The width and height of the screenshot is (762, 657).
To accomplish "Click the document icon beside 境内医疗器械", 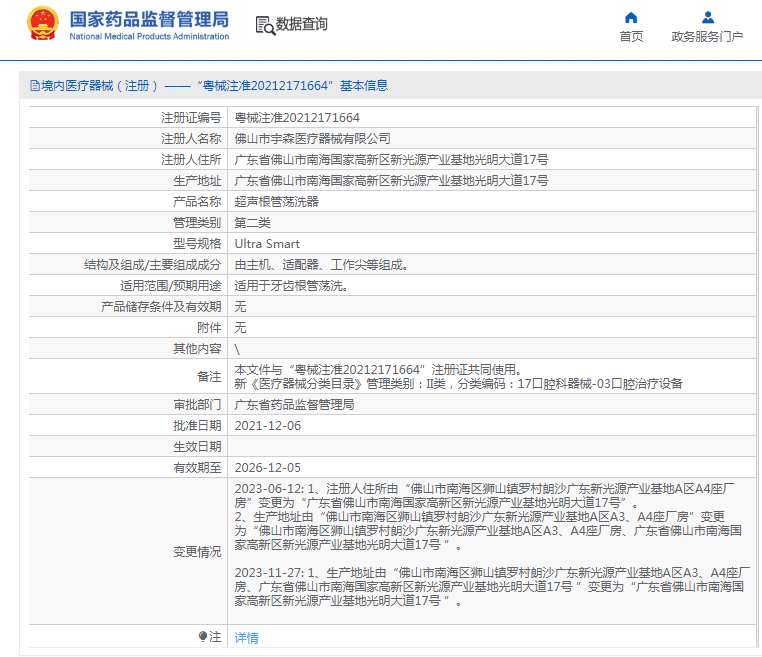I will pyautogui.click(x=35, y=86).
